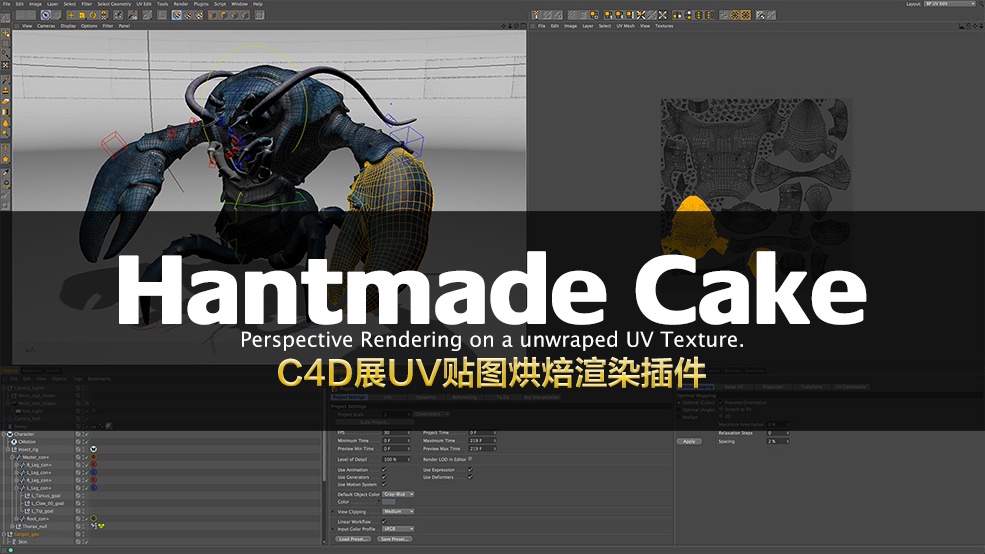Click the project Color swatch
Screen dimensions: 985x554
click(x=388, y=502)
